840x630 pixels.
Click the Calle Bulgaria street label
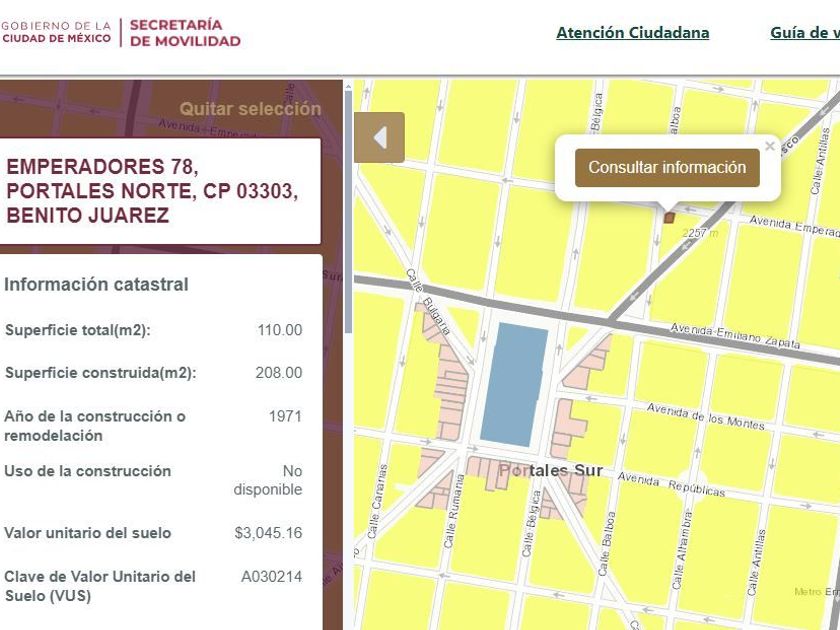pyautogui.click(x=428, y=302)
